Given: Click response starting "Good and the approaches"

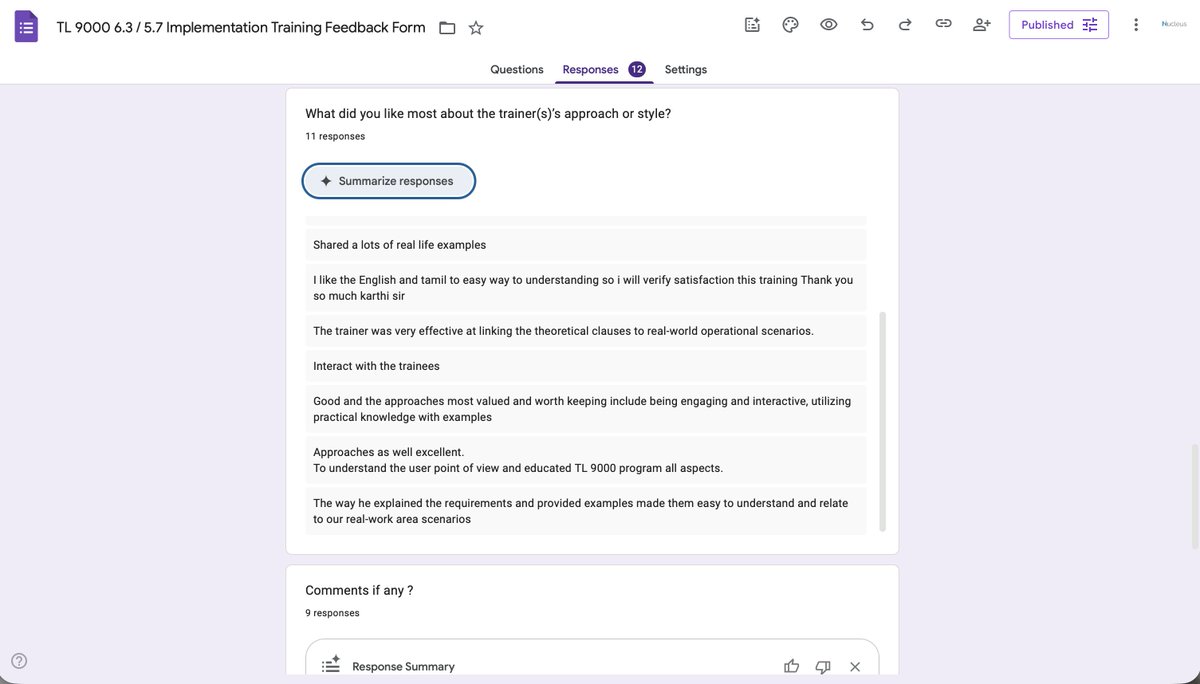Looking at the screenshot, I should pyautogui.click(x=586, y=409).
